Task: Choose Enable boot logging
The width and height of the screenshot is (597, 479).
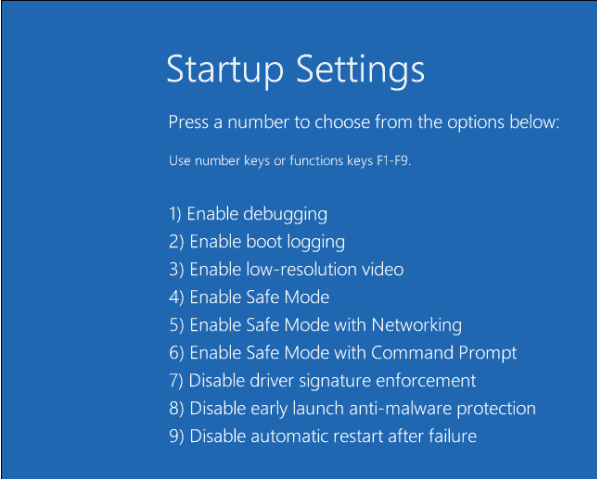Action: [257, 242]
